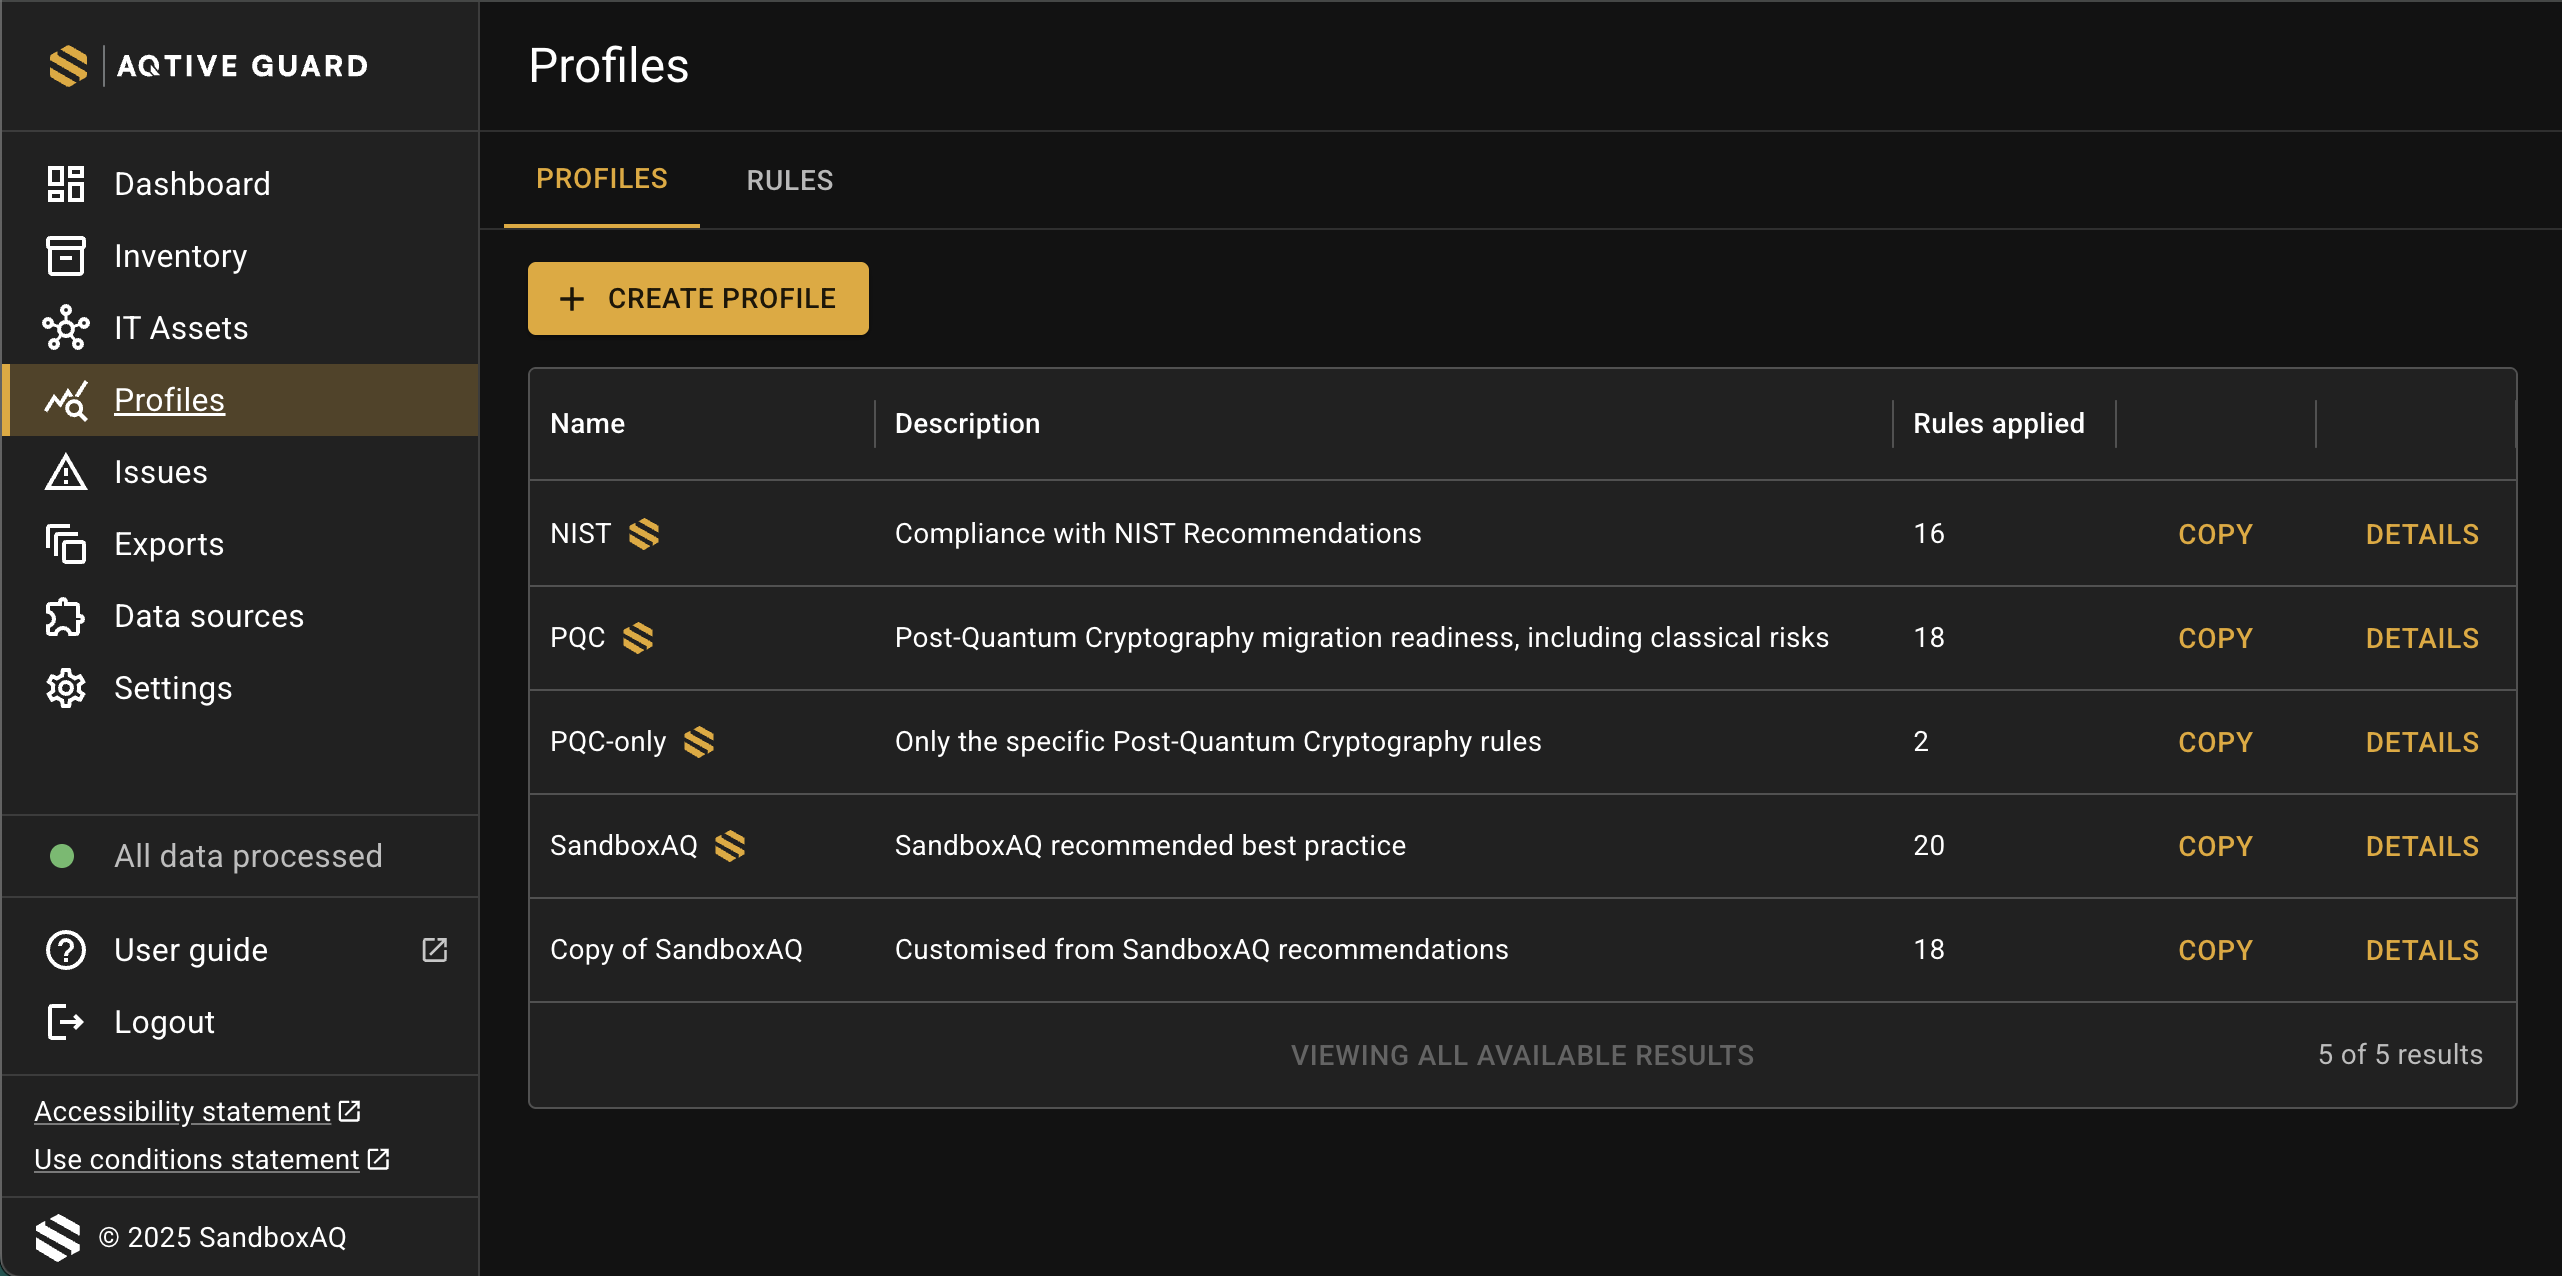Viewport: 2562px width, 1276px height.
Task: Select the Issues warning triangle icon
Action: (66, 472)
